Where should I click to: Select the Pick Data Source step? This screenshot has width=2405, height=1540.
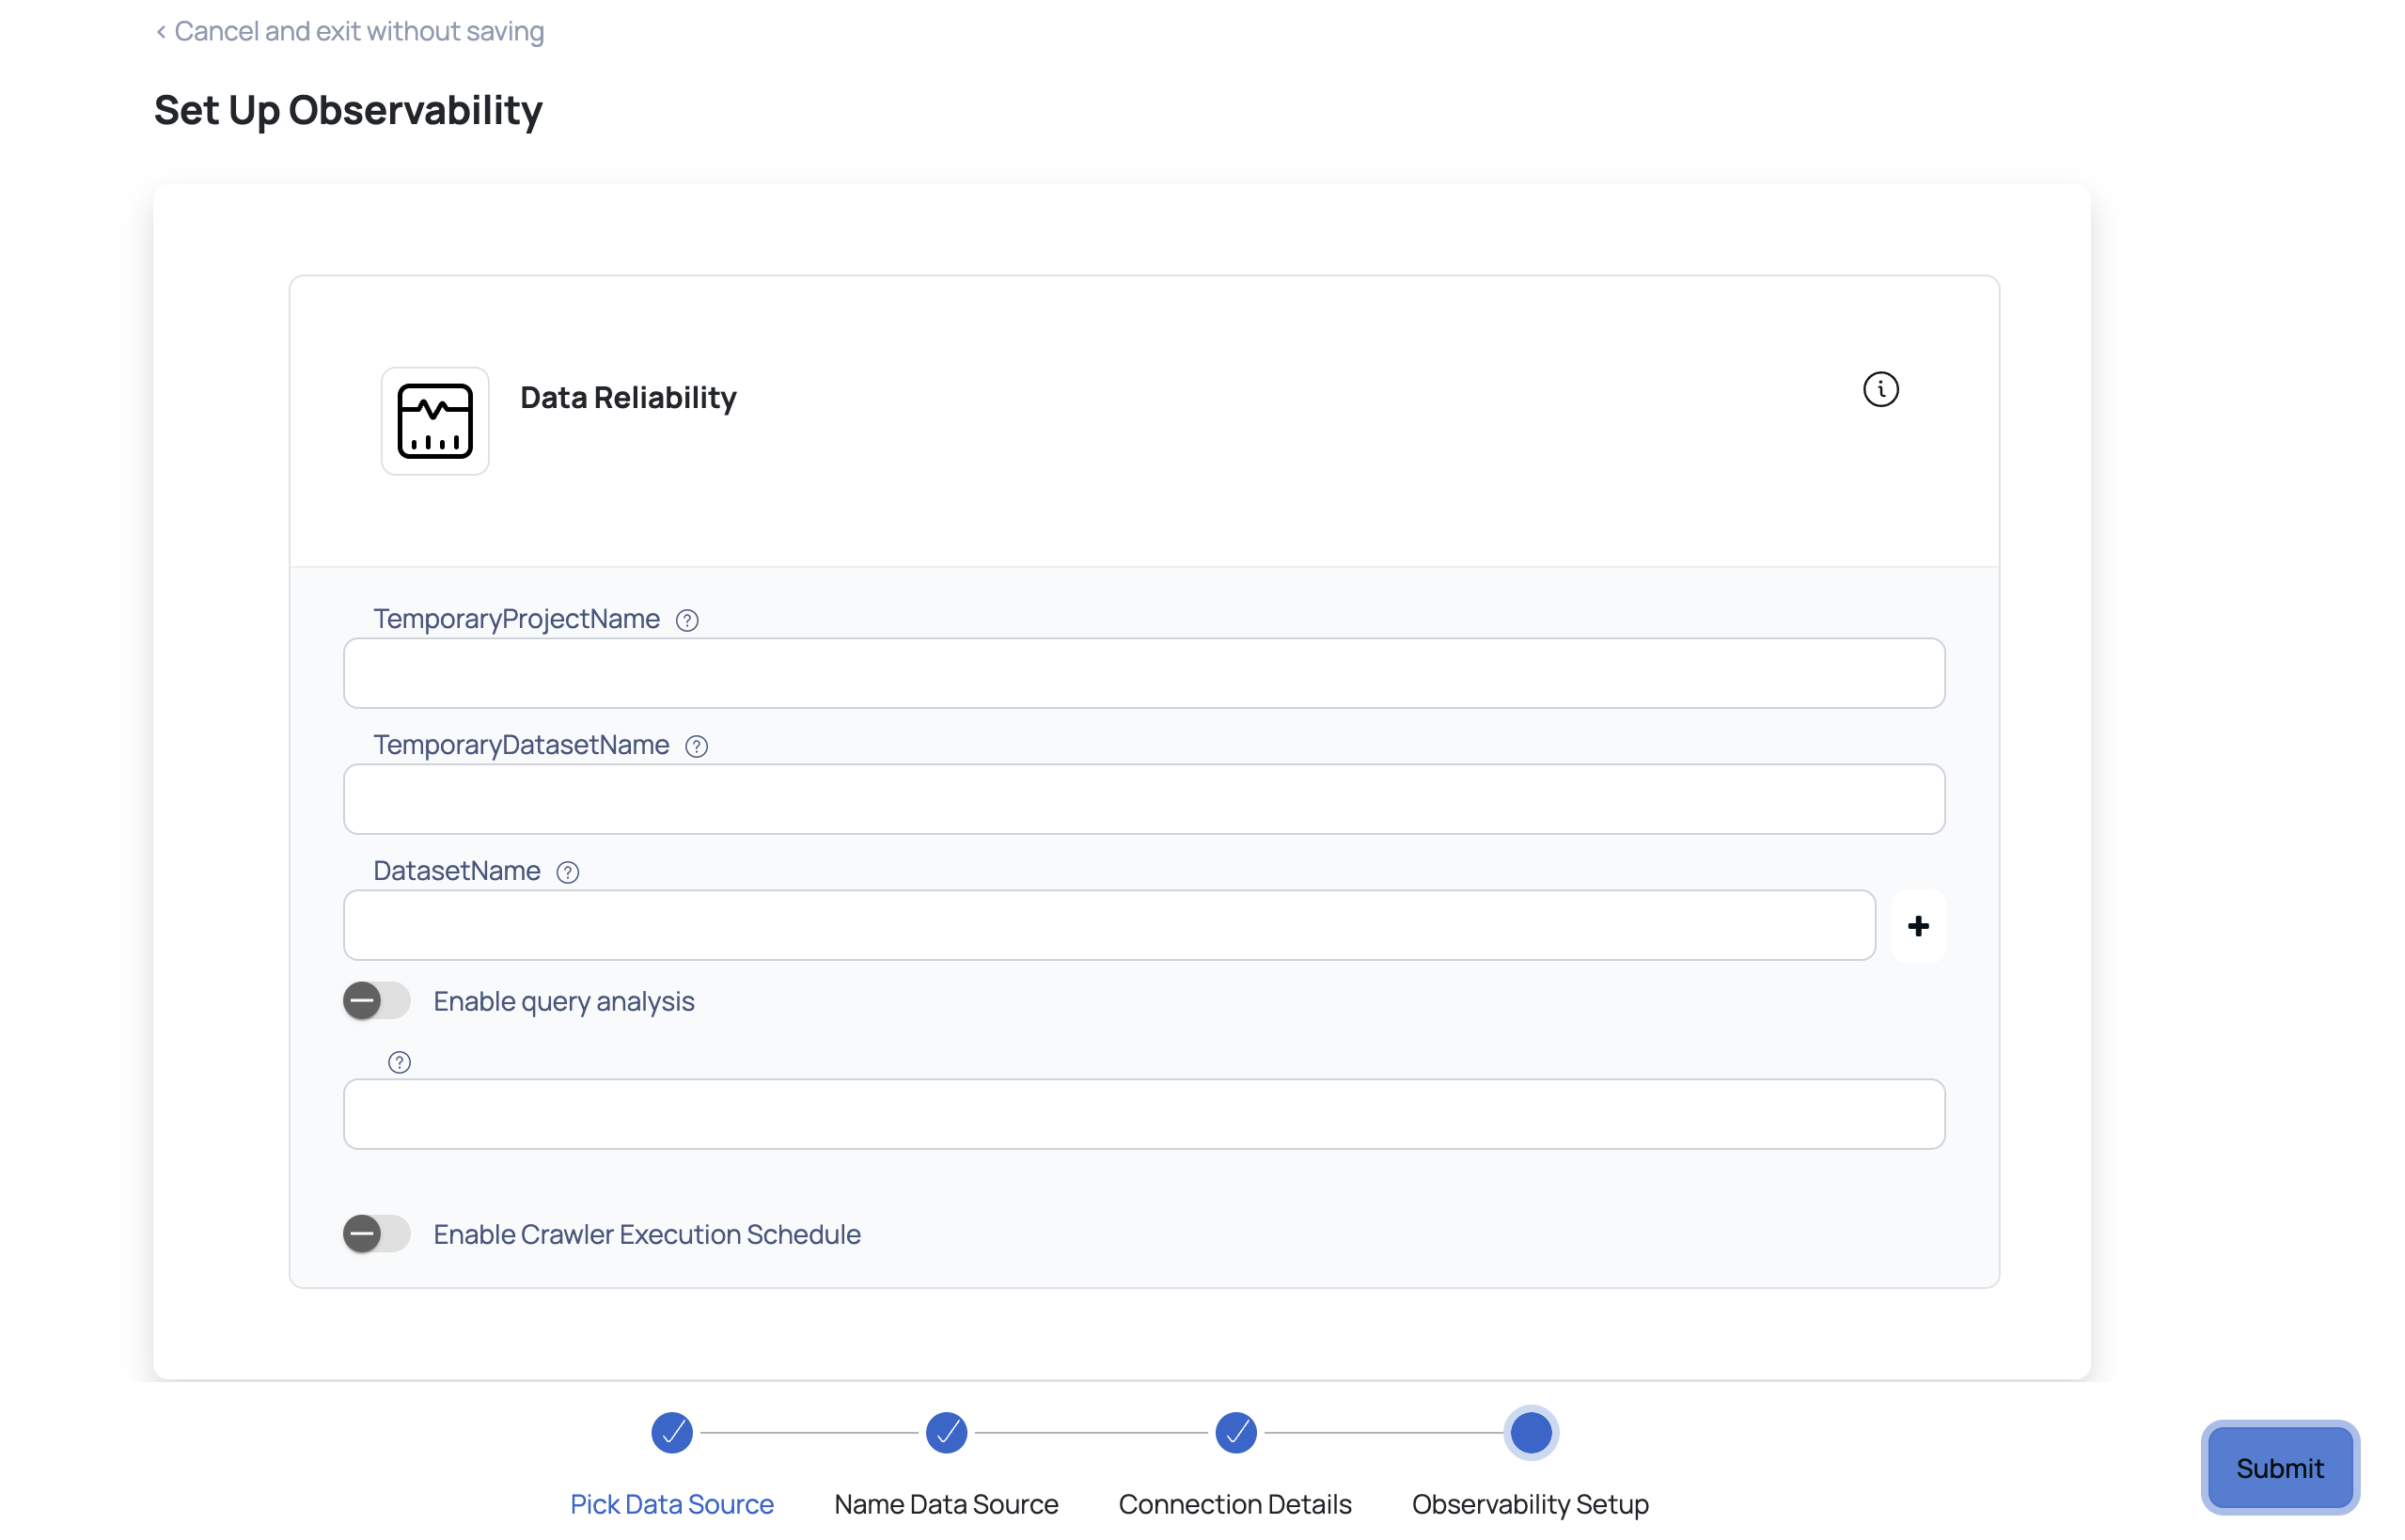671,1432
